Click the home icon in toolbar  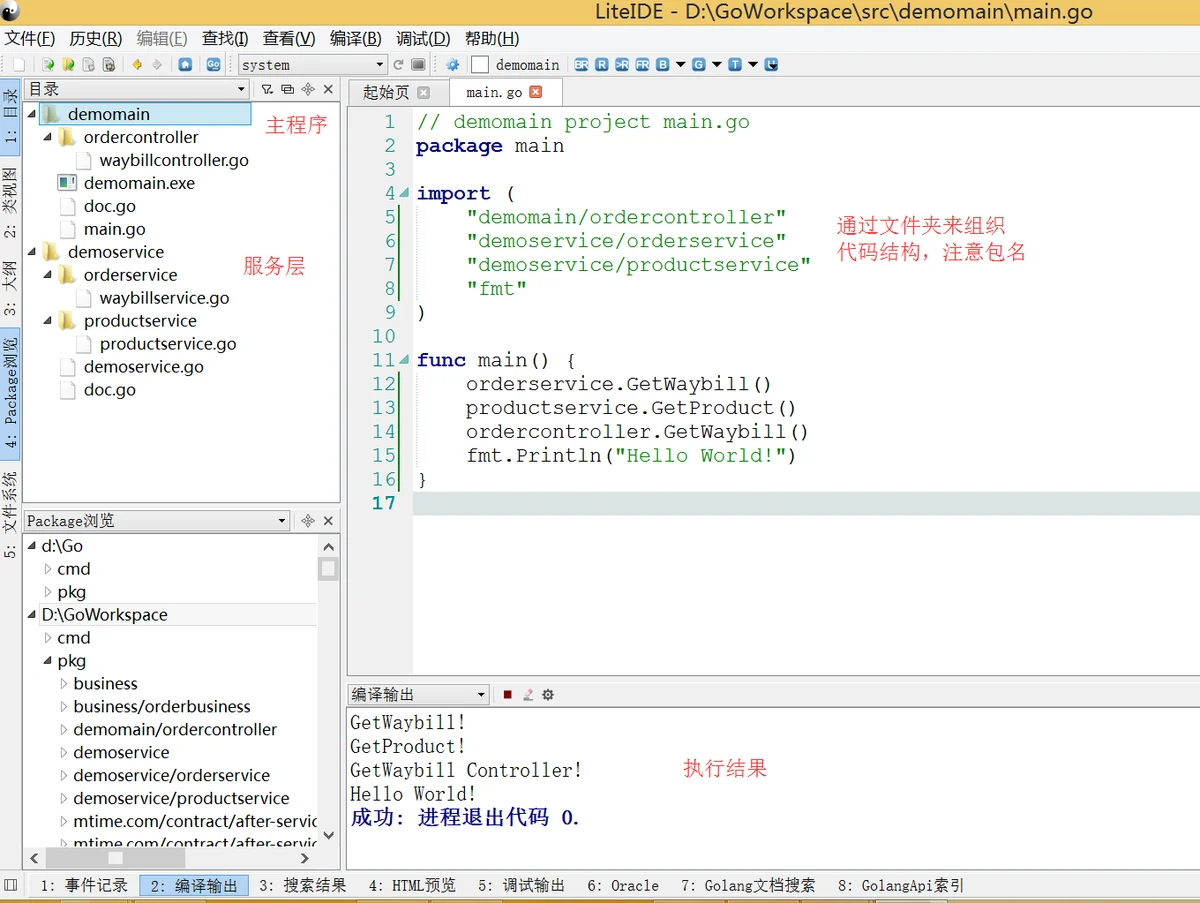tap(185, 65)
